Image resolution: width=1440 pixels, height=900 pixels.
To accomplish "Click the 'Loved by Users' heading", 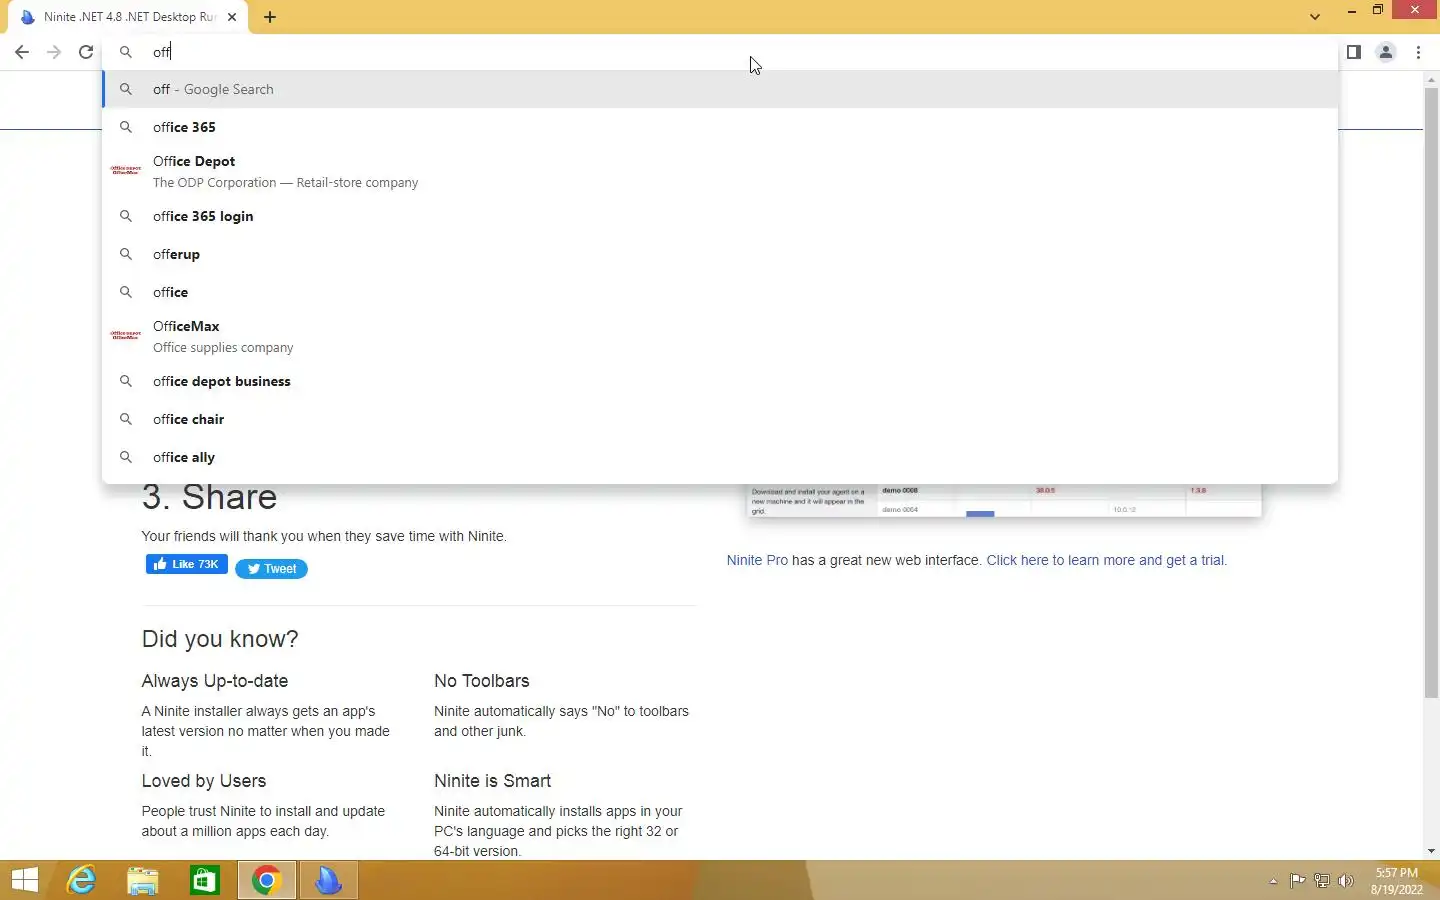I will (x=204, y=781).
